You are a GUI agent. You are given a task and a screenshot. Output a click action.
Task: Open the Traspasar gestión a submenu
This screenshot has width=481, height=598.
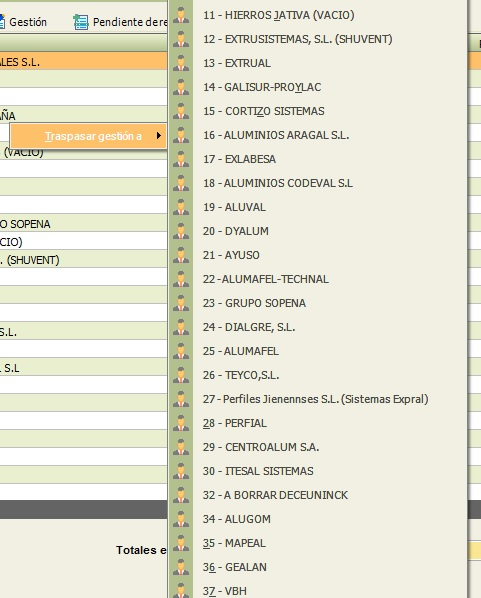click(x=88, y=136)
